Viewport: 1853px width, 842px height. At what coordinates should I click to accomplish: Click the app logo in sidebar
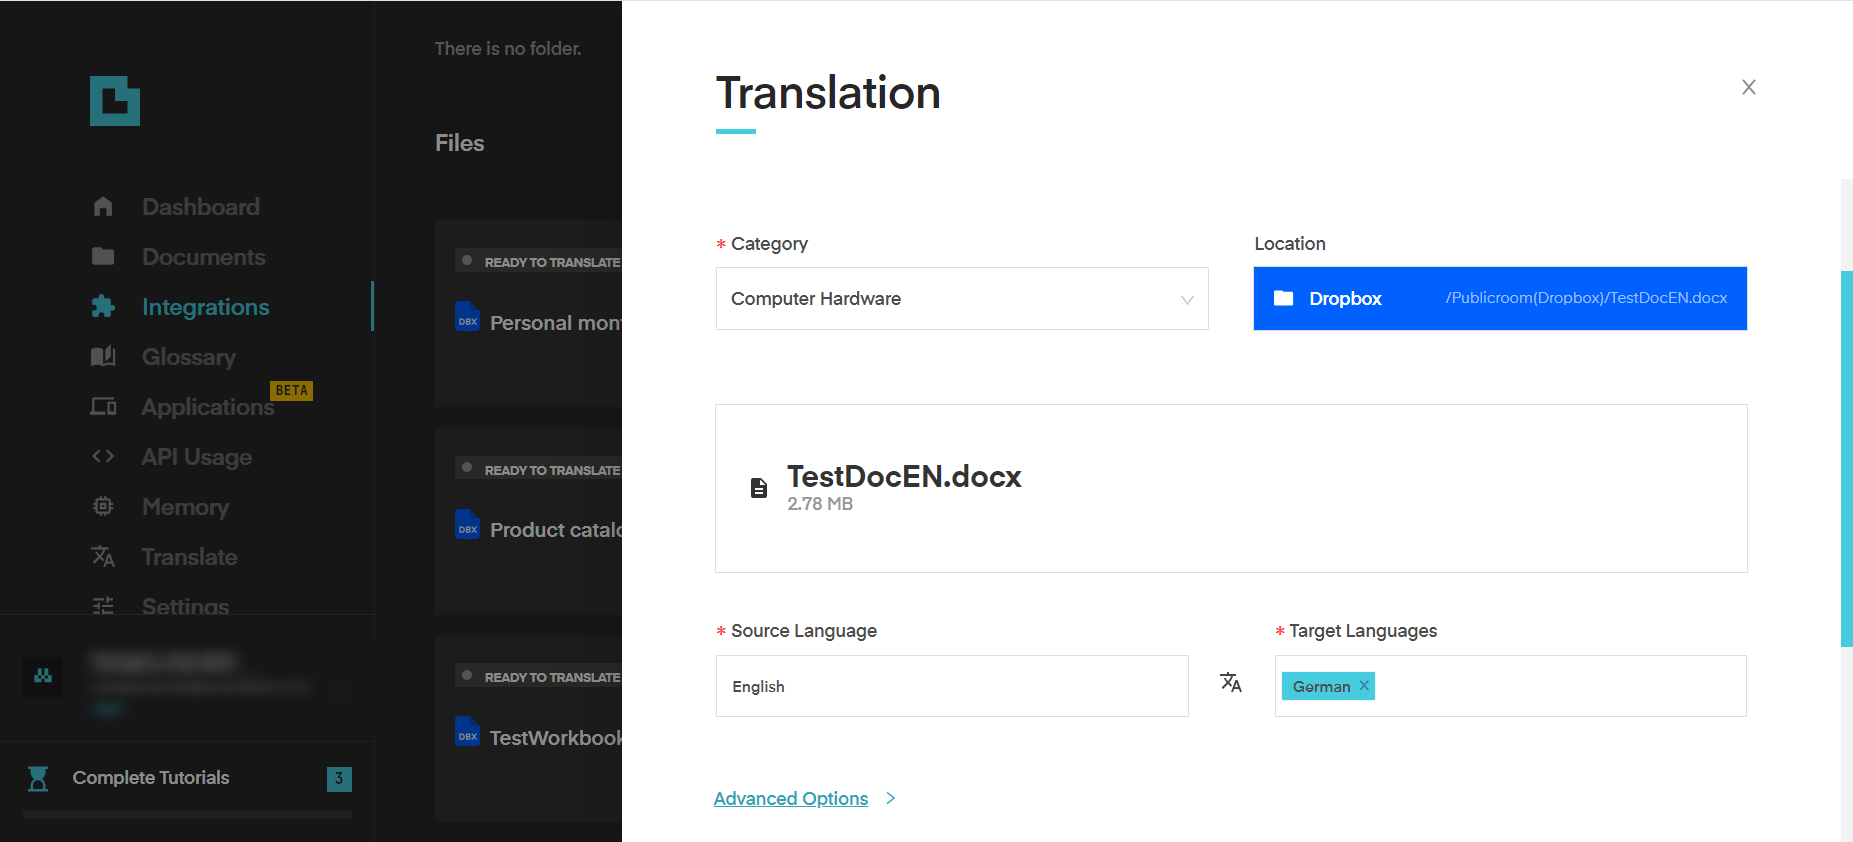coord(115,101)
